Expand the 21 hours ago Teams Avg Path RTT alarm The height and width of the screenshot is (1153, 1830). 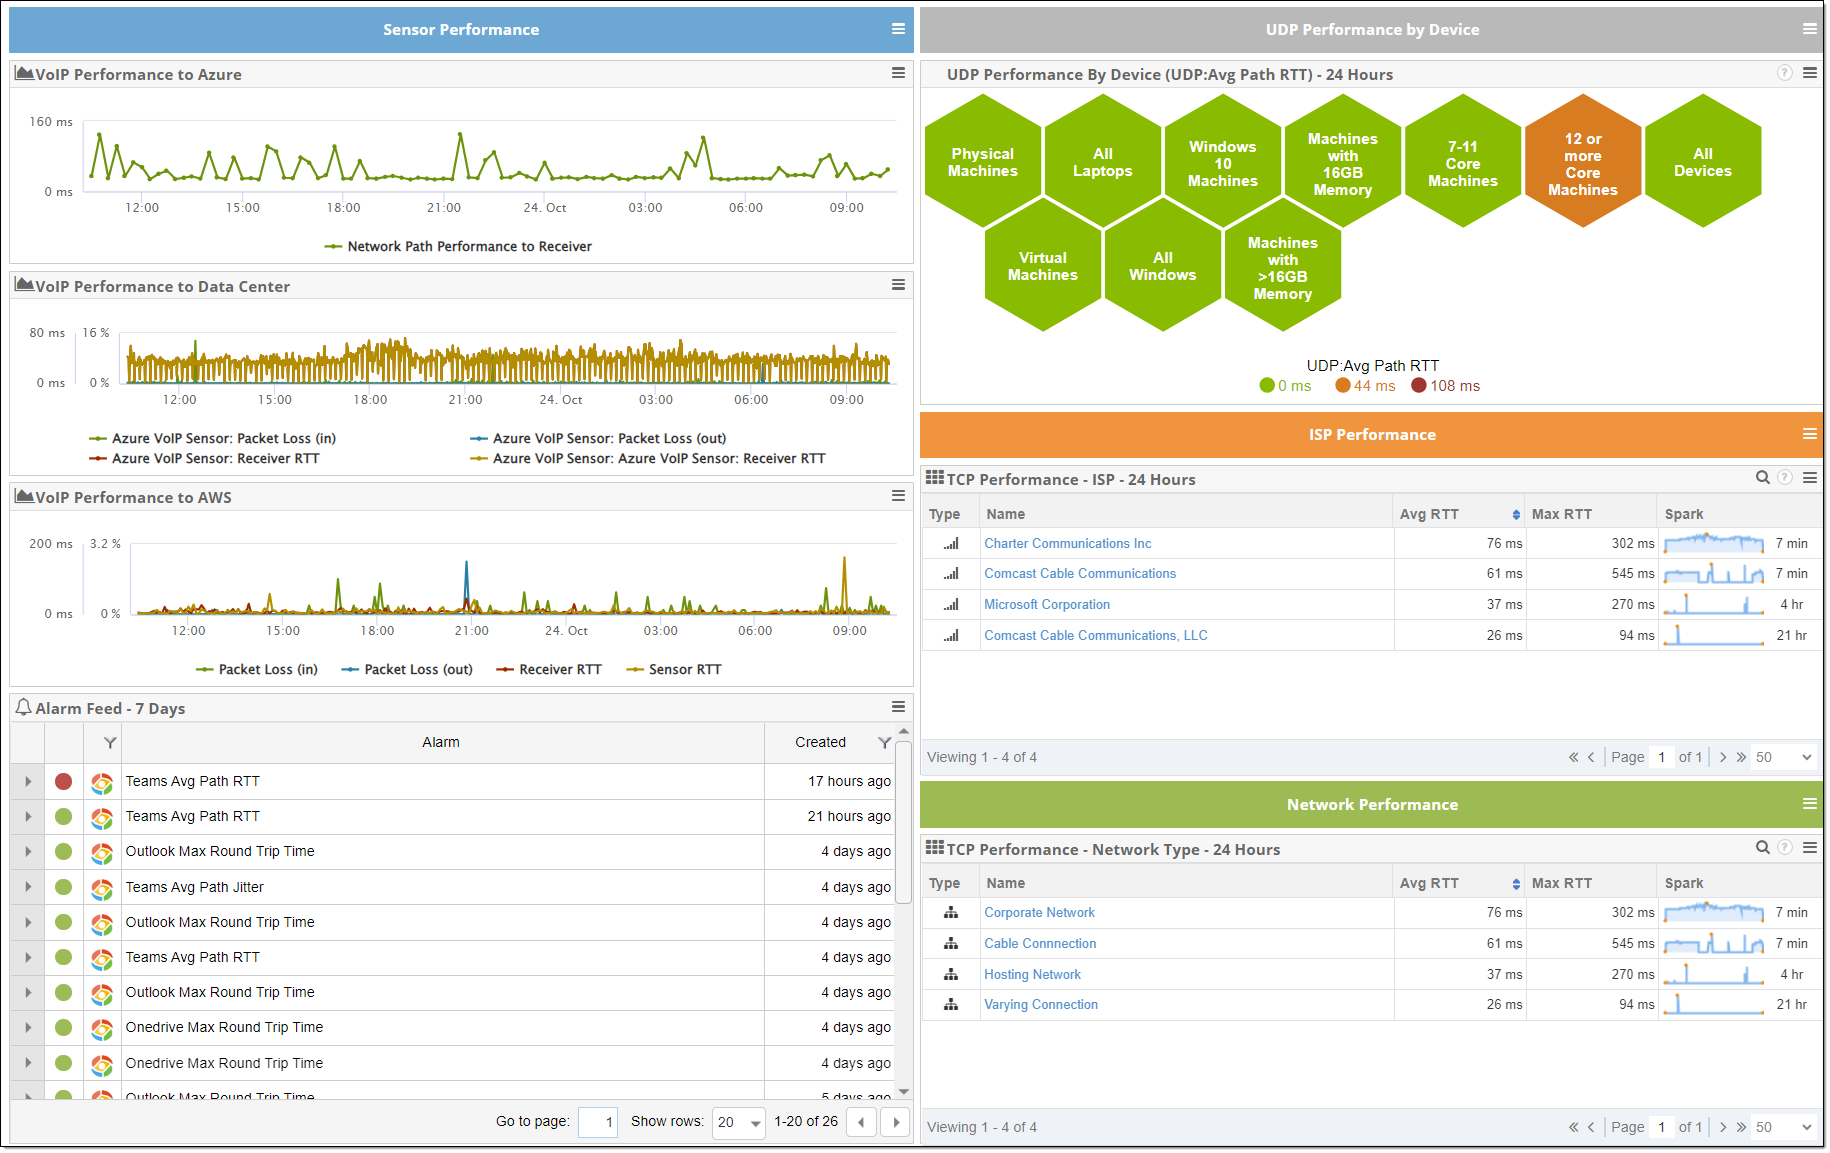coord(28,816)
